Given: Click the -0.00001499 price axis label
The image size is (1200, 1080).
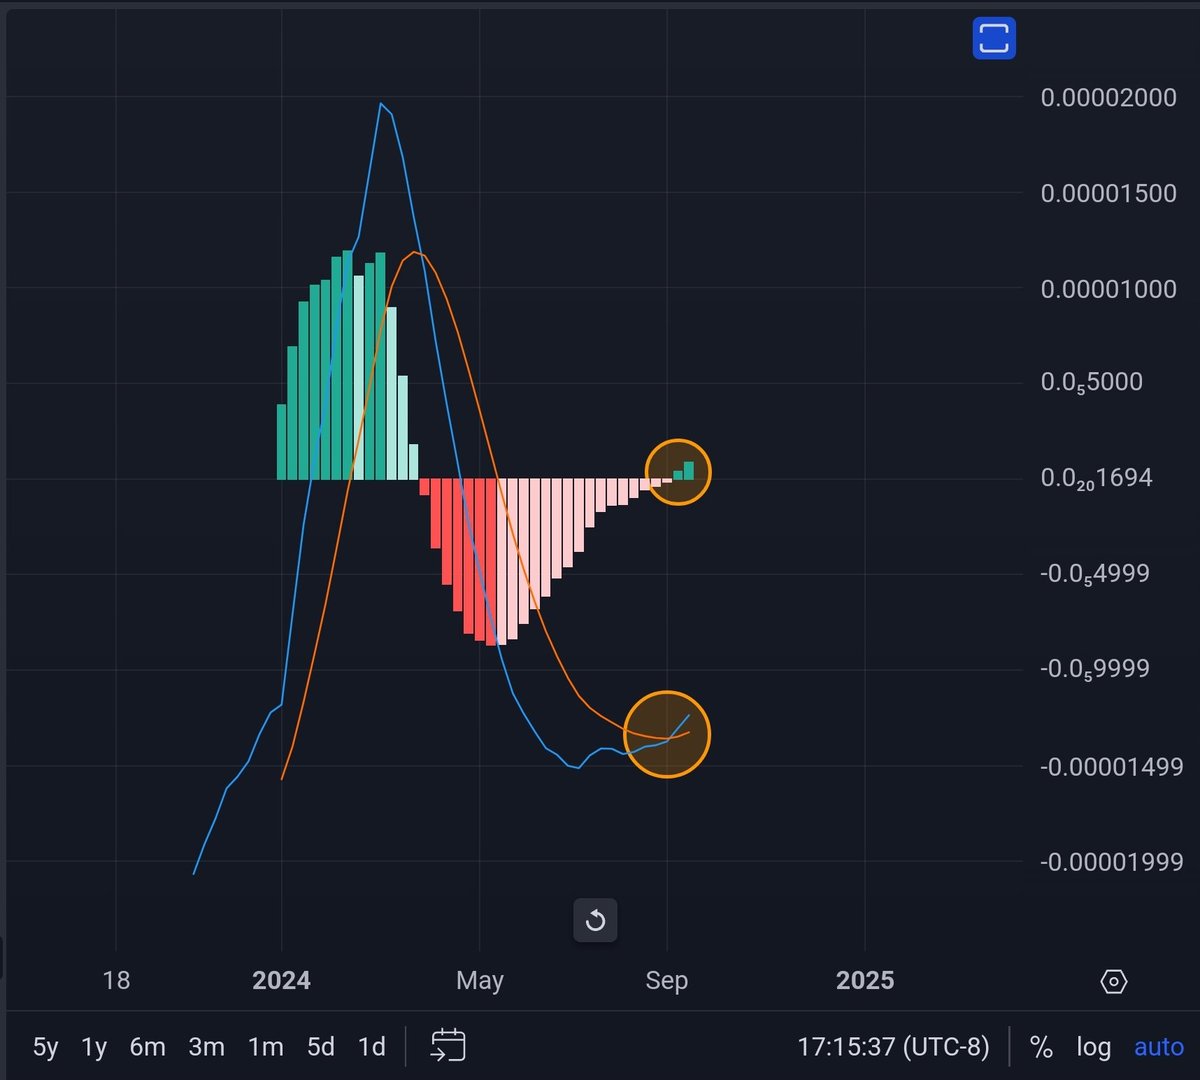Looking at the screenshot, I should [x=1111, y=767].
